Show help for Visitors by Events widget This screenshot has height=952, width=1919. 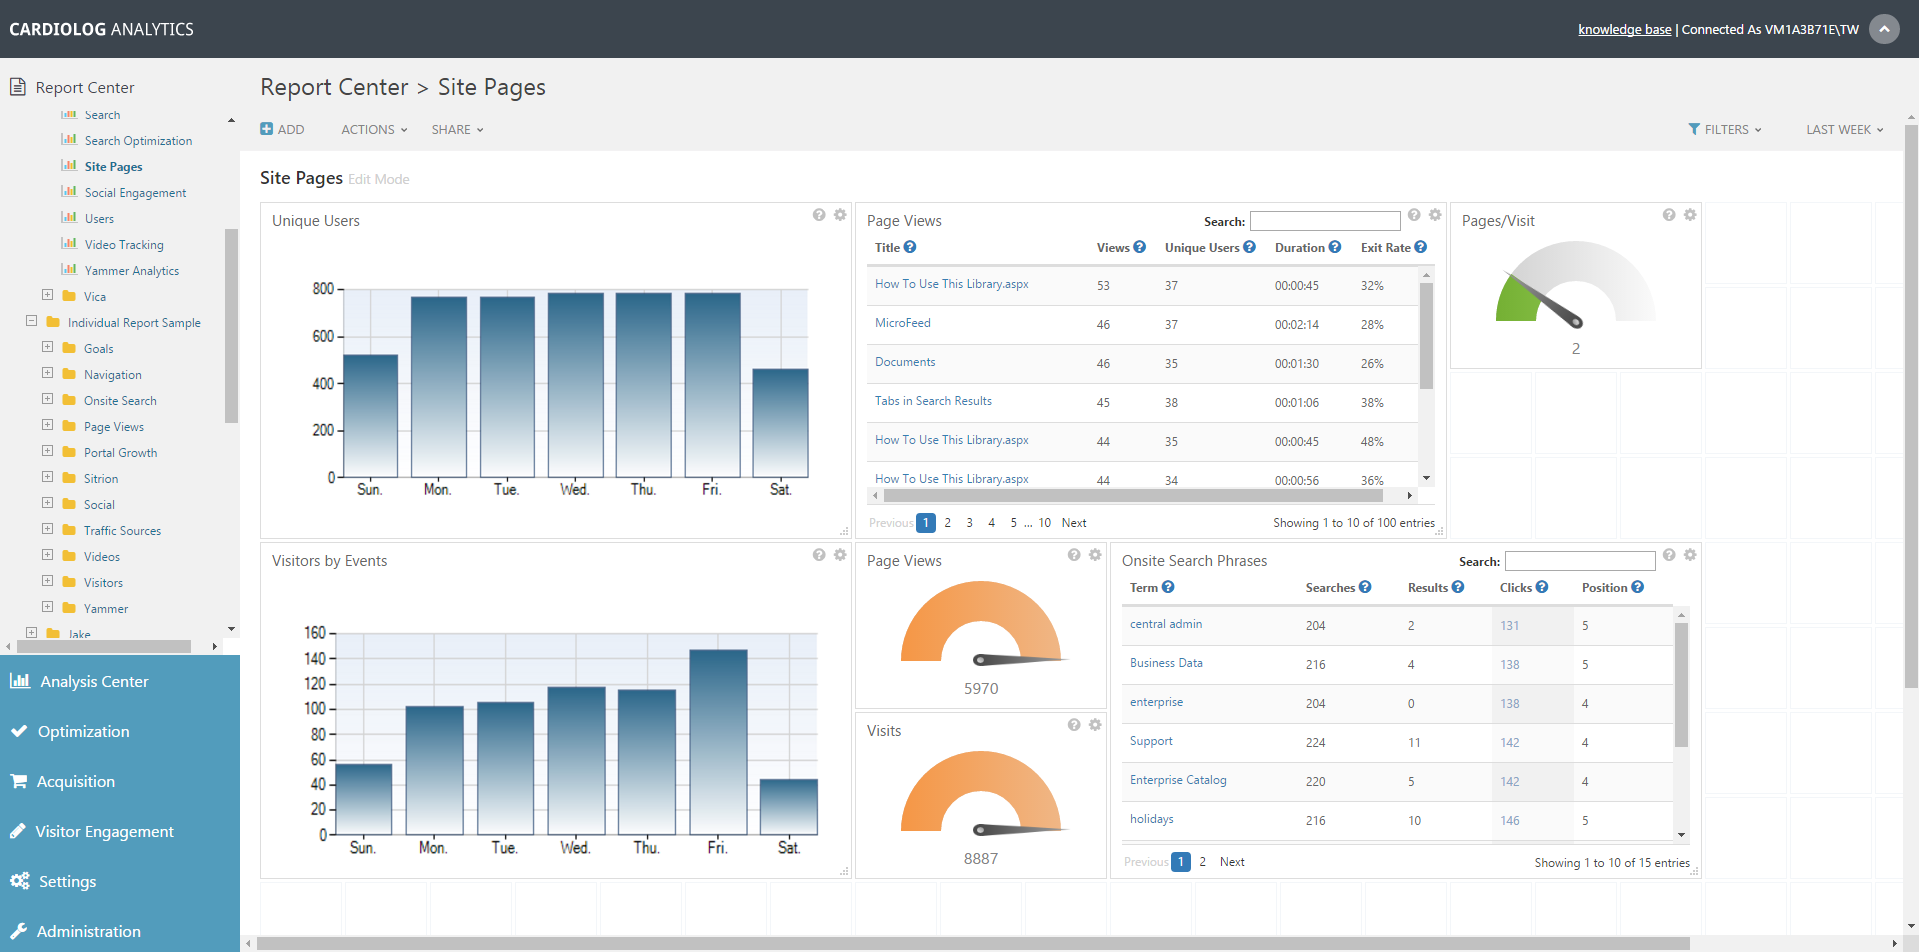click(819, 555)
